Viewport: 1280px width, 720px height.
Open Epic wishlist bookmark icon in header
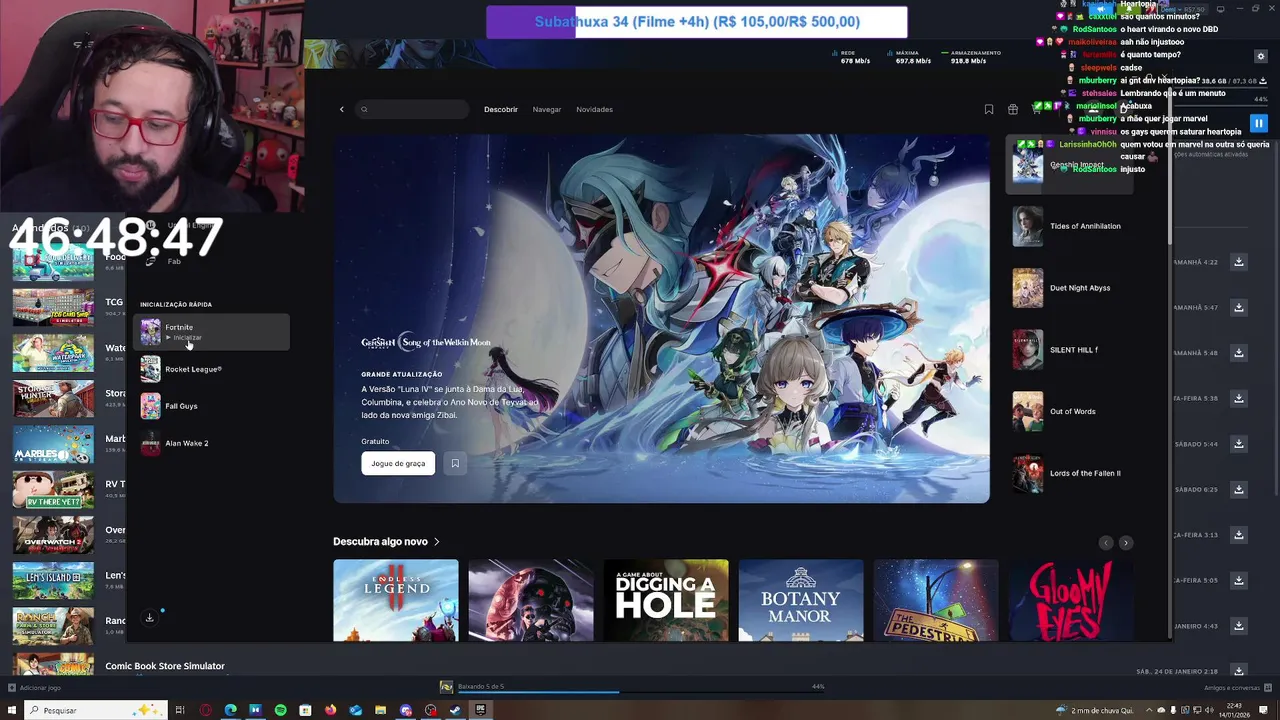(x=989, y=109)
